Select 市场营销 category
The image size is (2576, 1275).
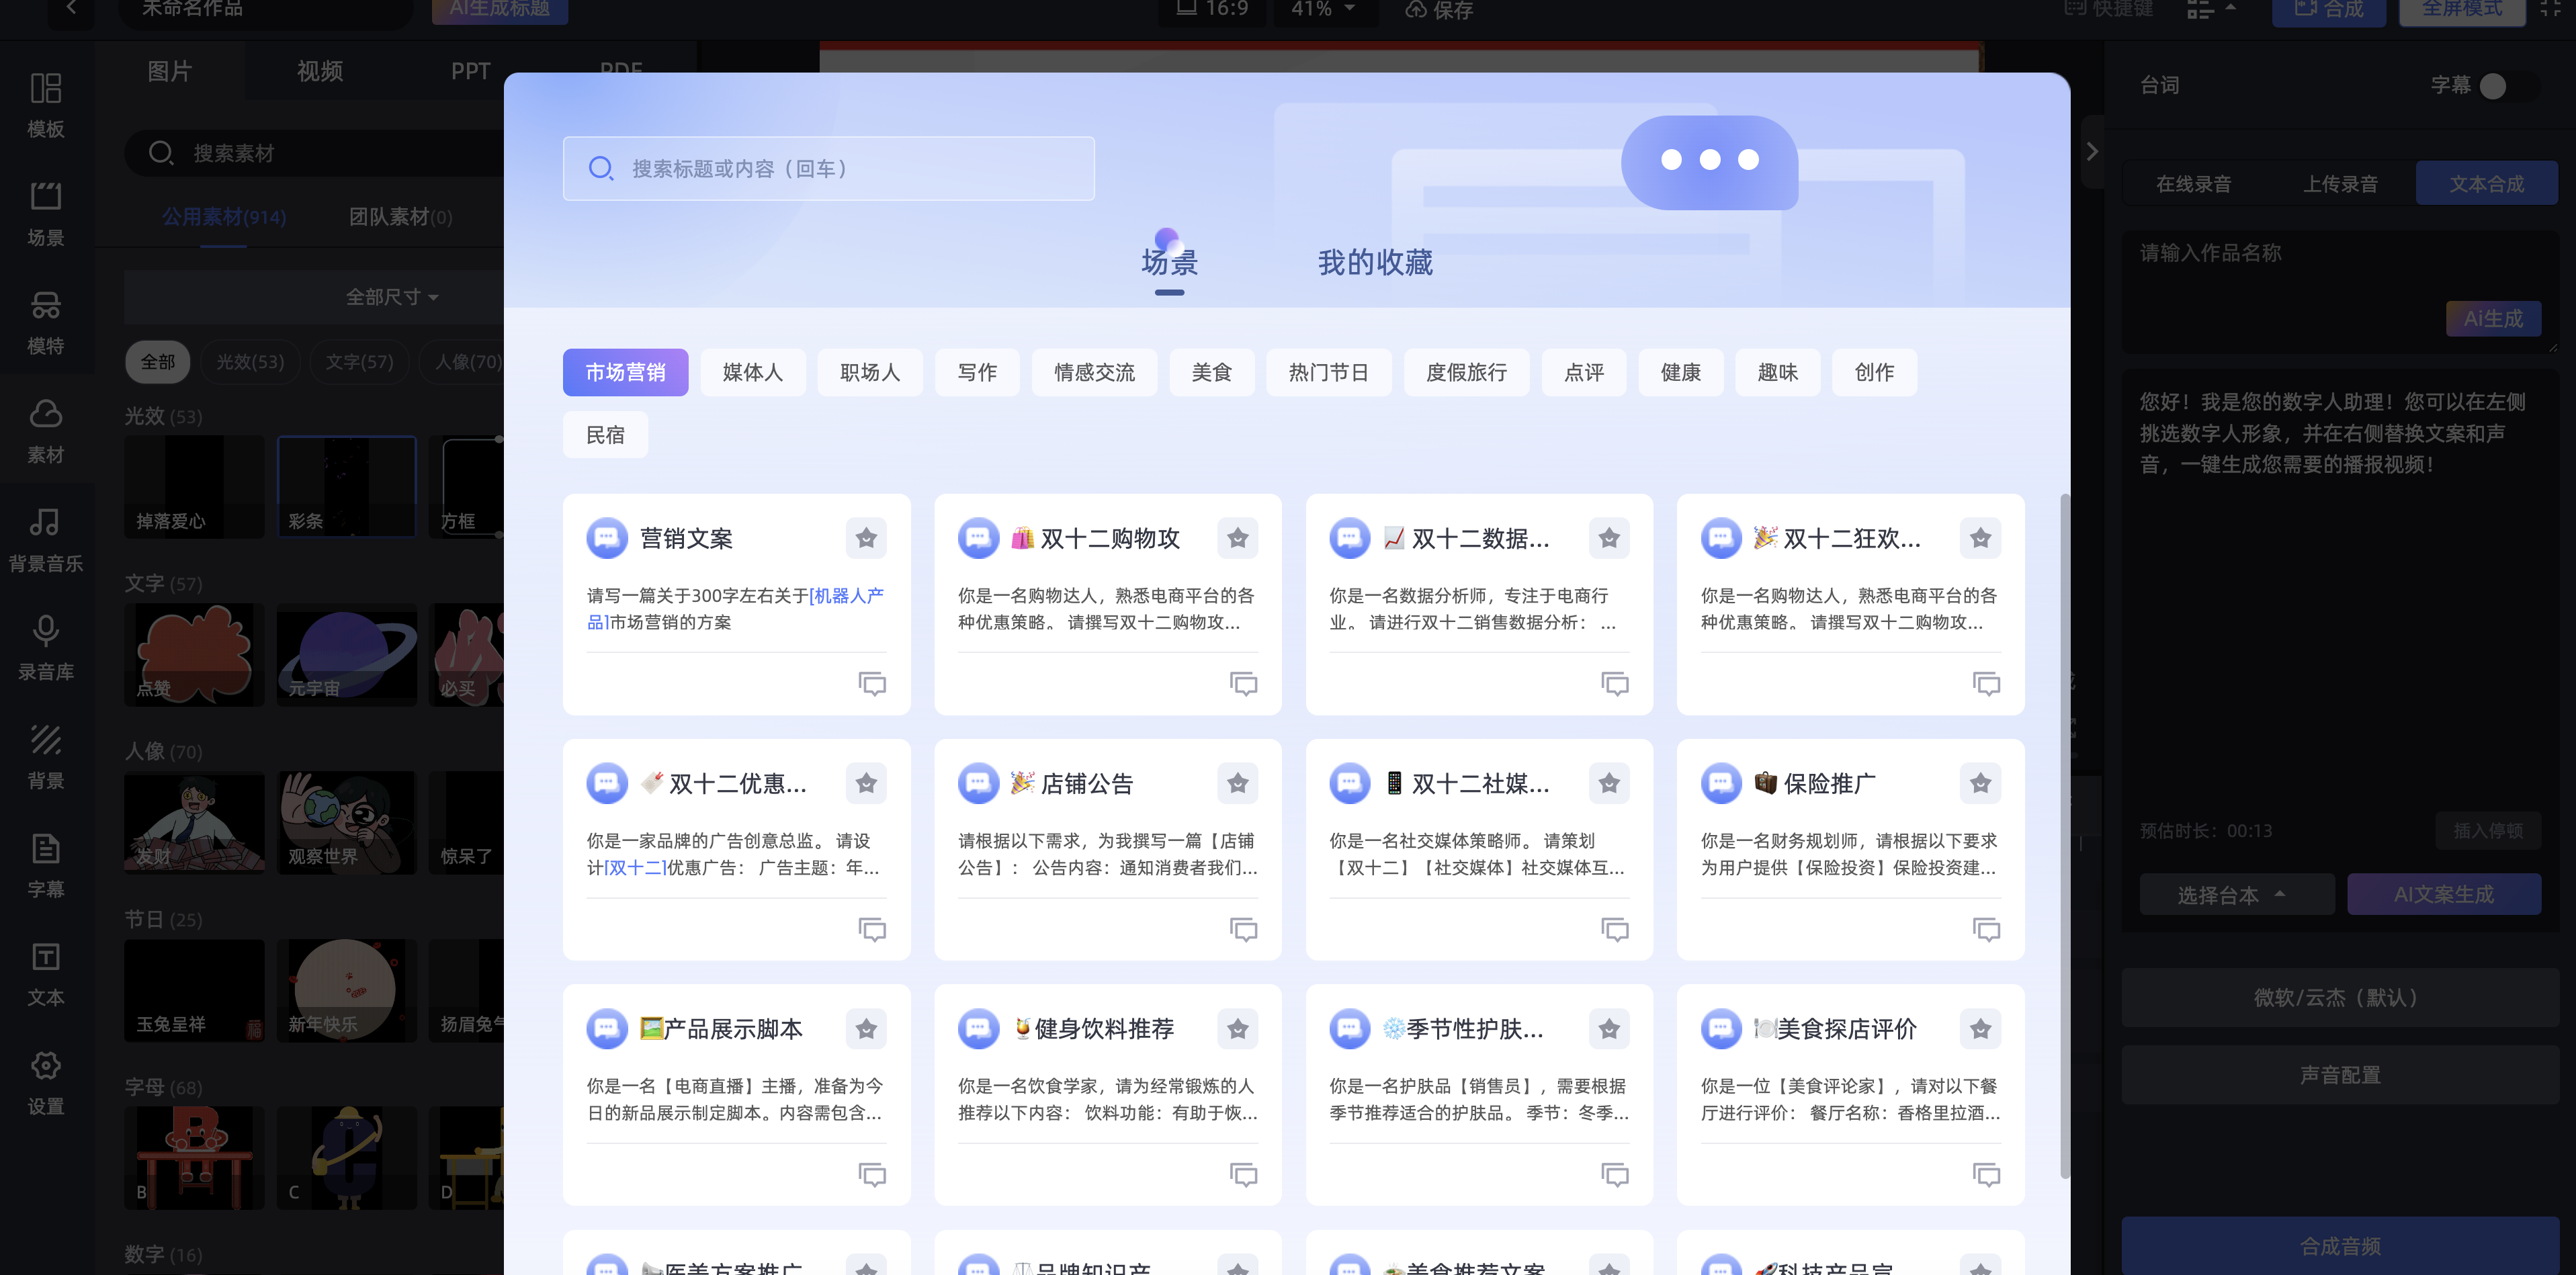tap(625, 372)
